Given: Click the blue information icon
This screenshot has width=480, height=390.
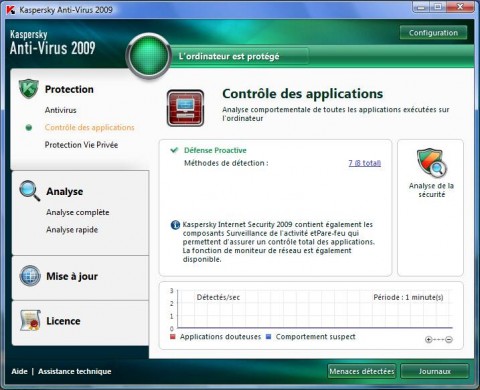Looking at the screenshot, I should [x=175, y=225].
